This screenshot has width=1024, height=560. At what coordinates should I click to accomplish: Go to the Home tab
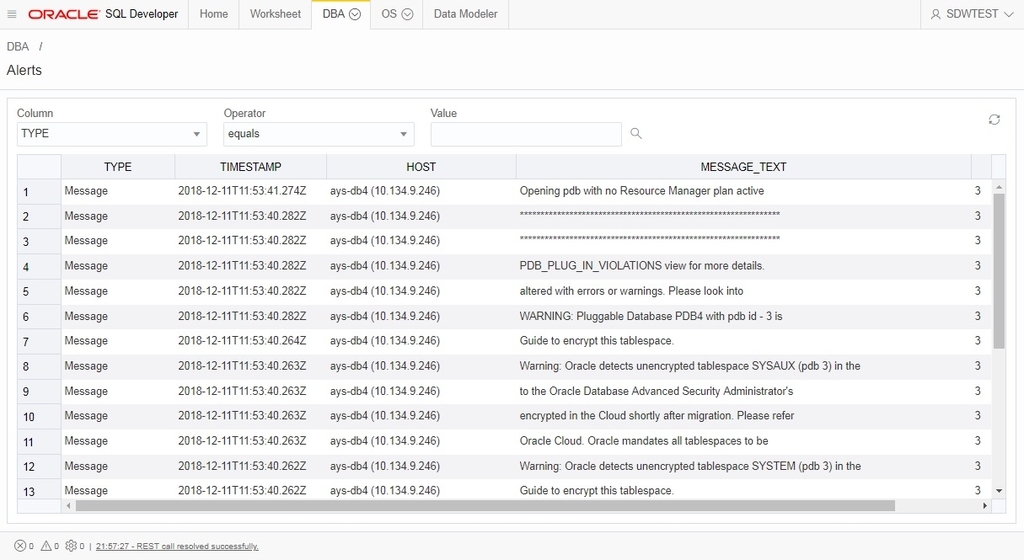tap(214, 14)
